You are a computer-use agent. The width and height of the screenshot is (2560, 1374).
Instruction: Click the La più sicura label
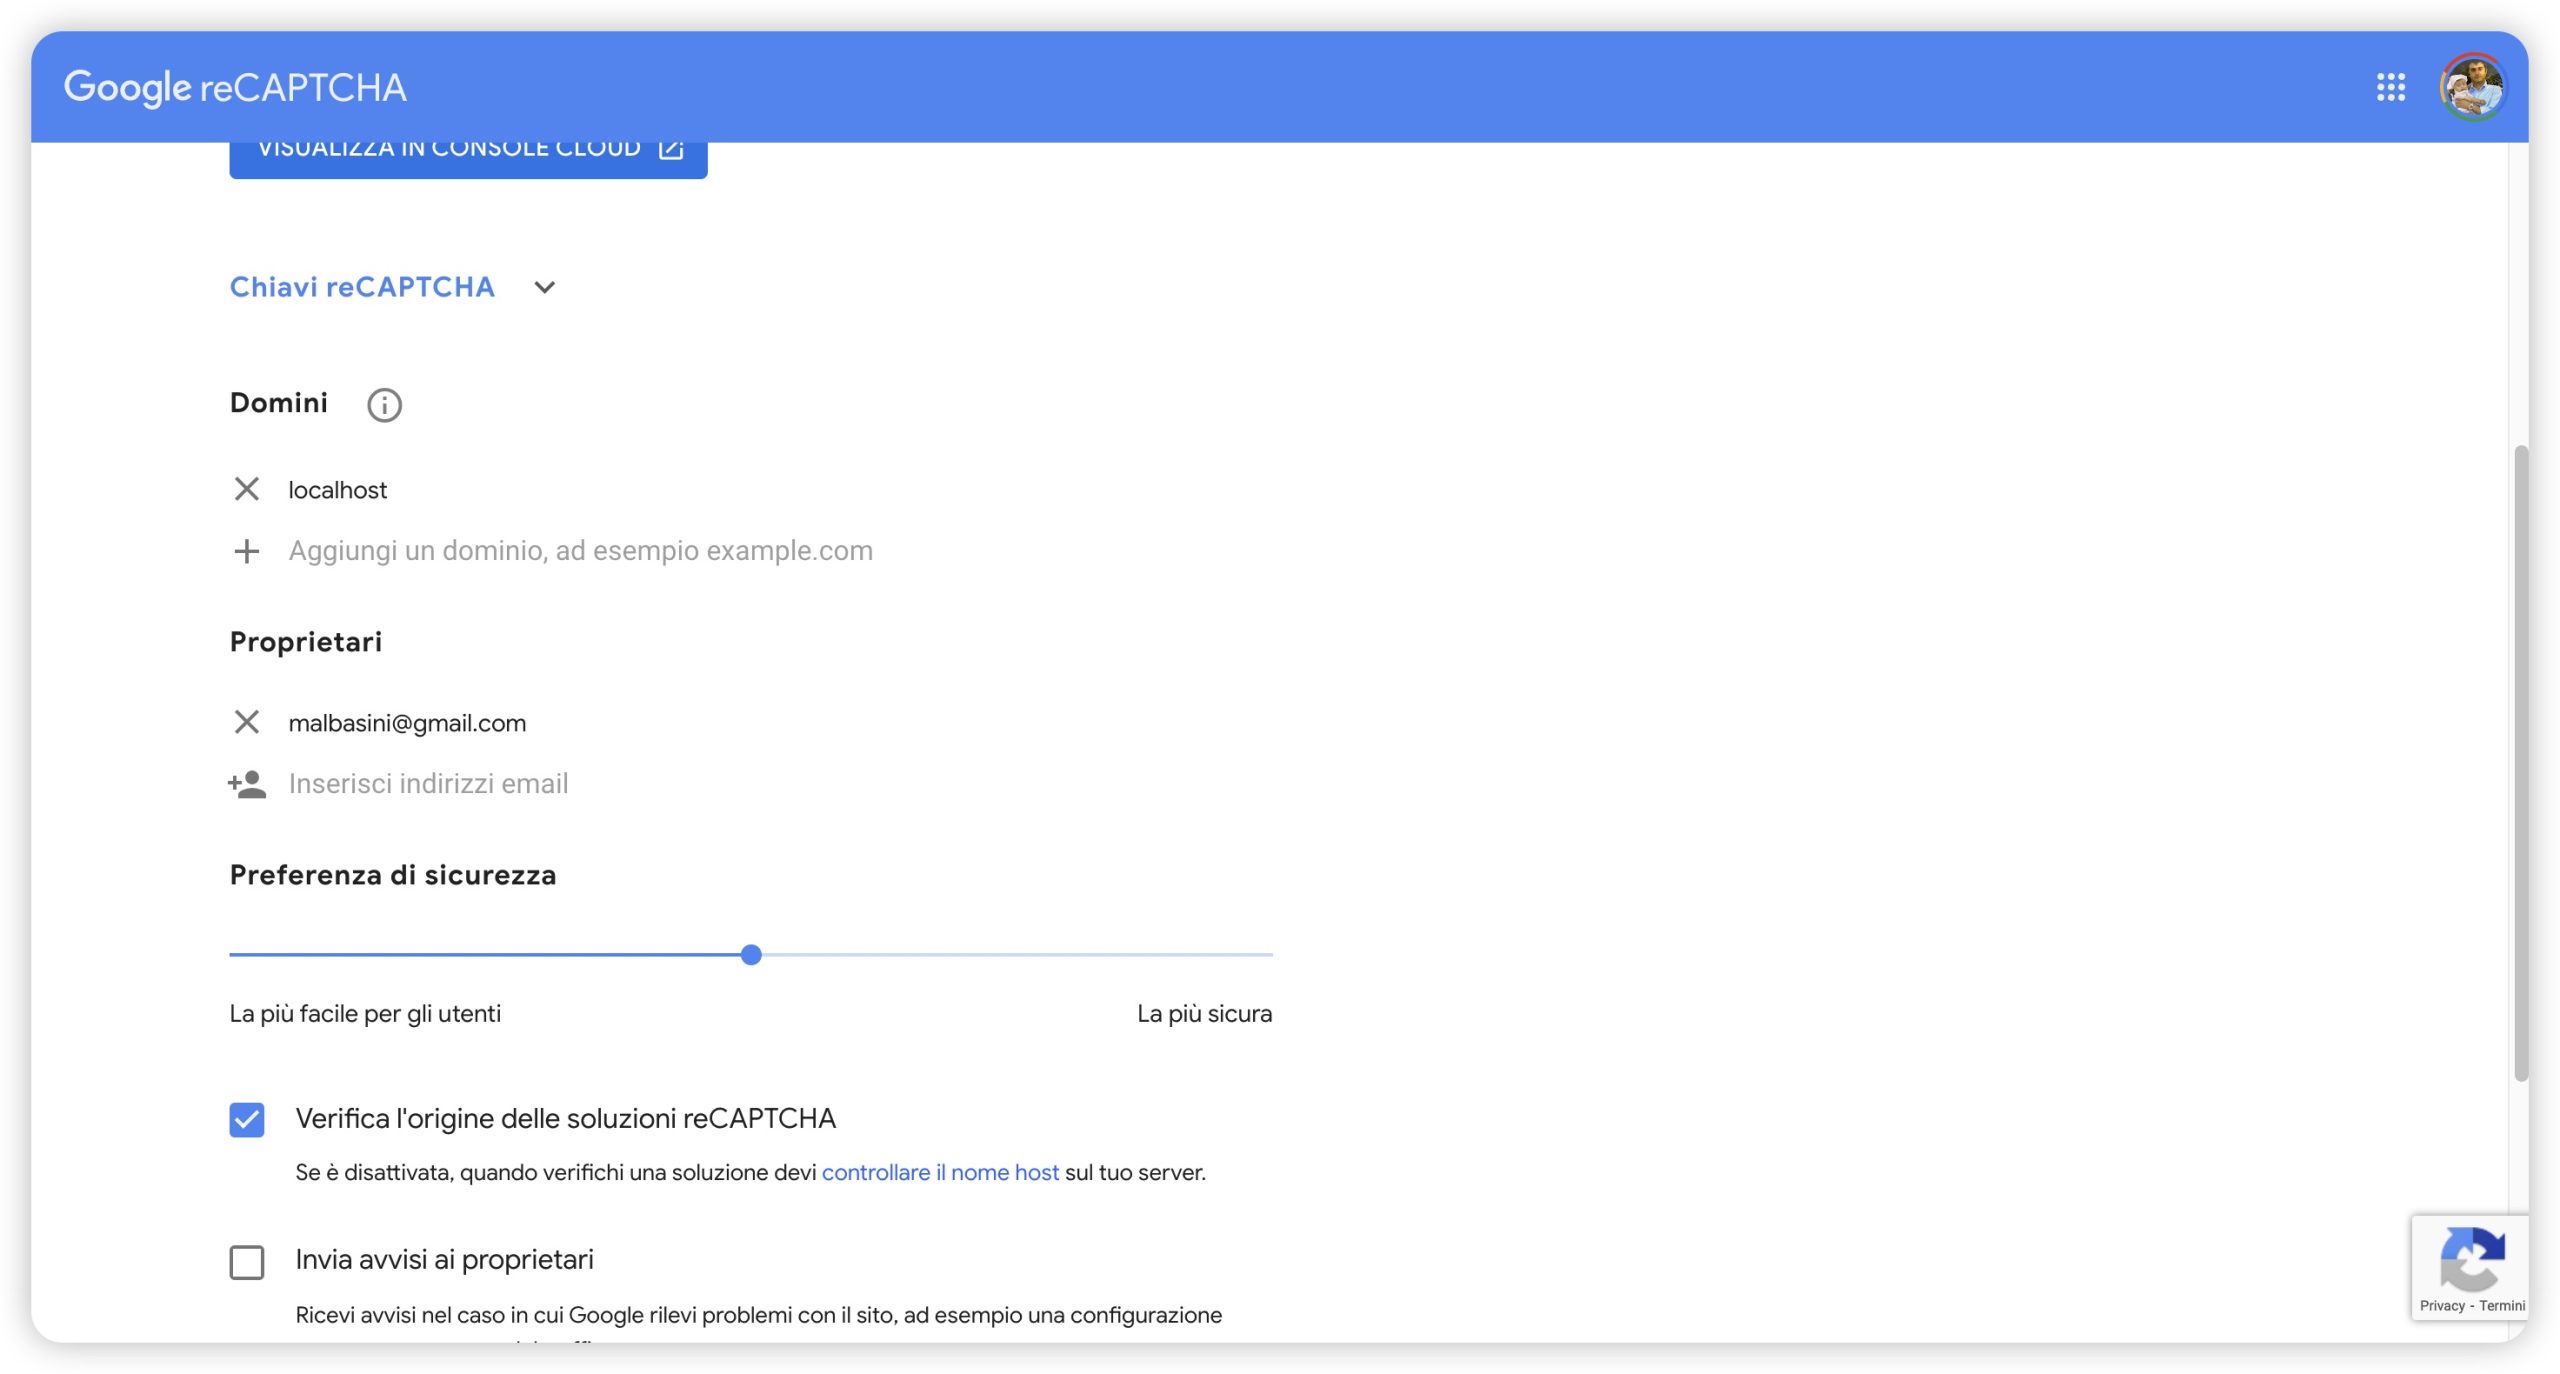(1204, 1014)
